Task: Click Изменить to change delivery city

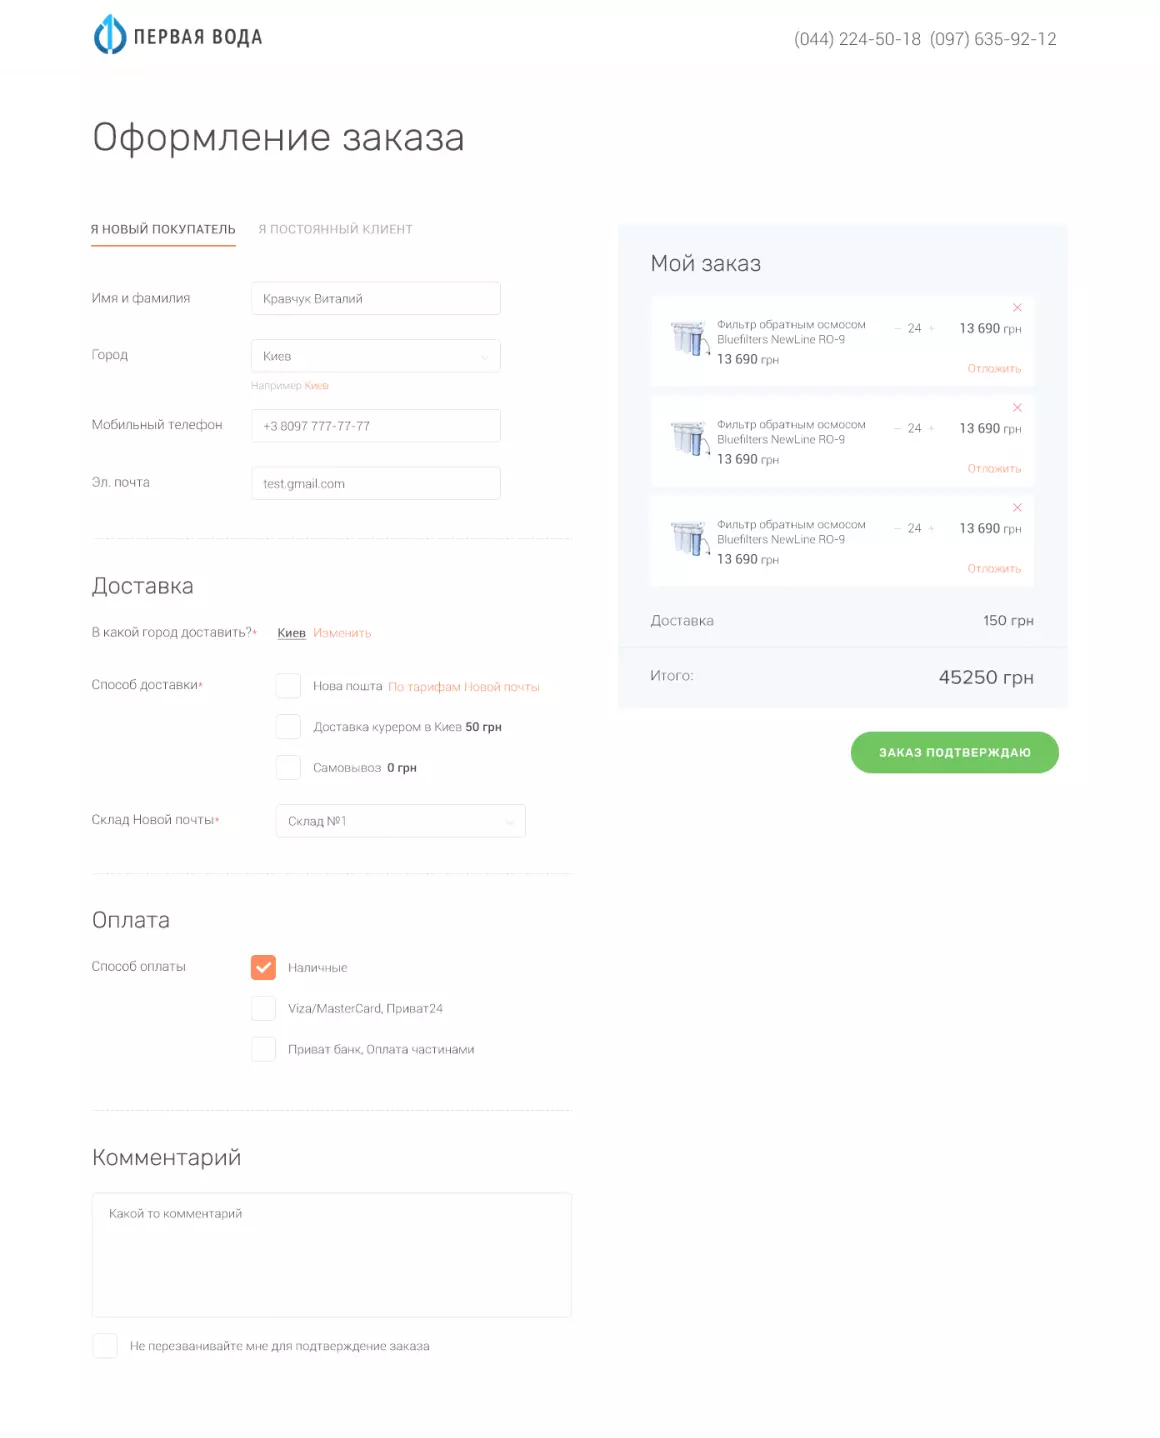Action: (342, 632)
